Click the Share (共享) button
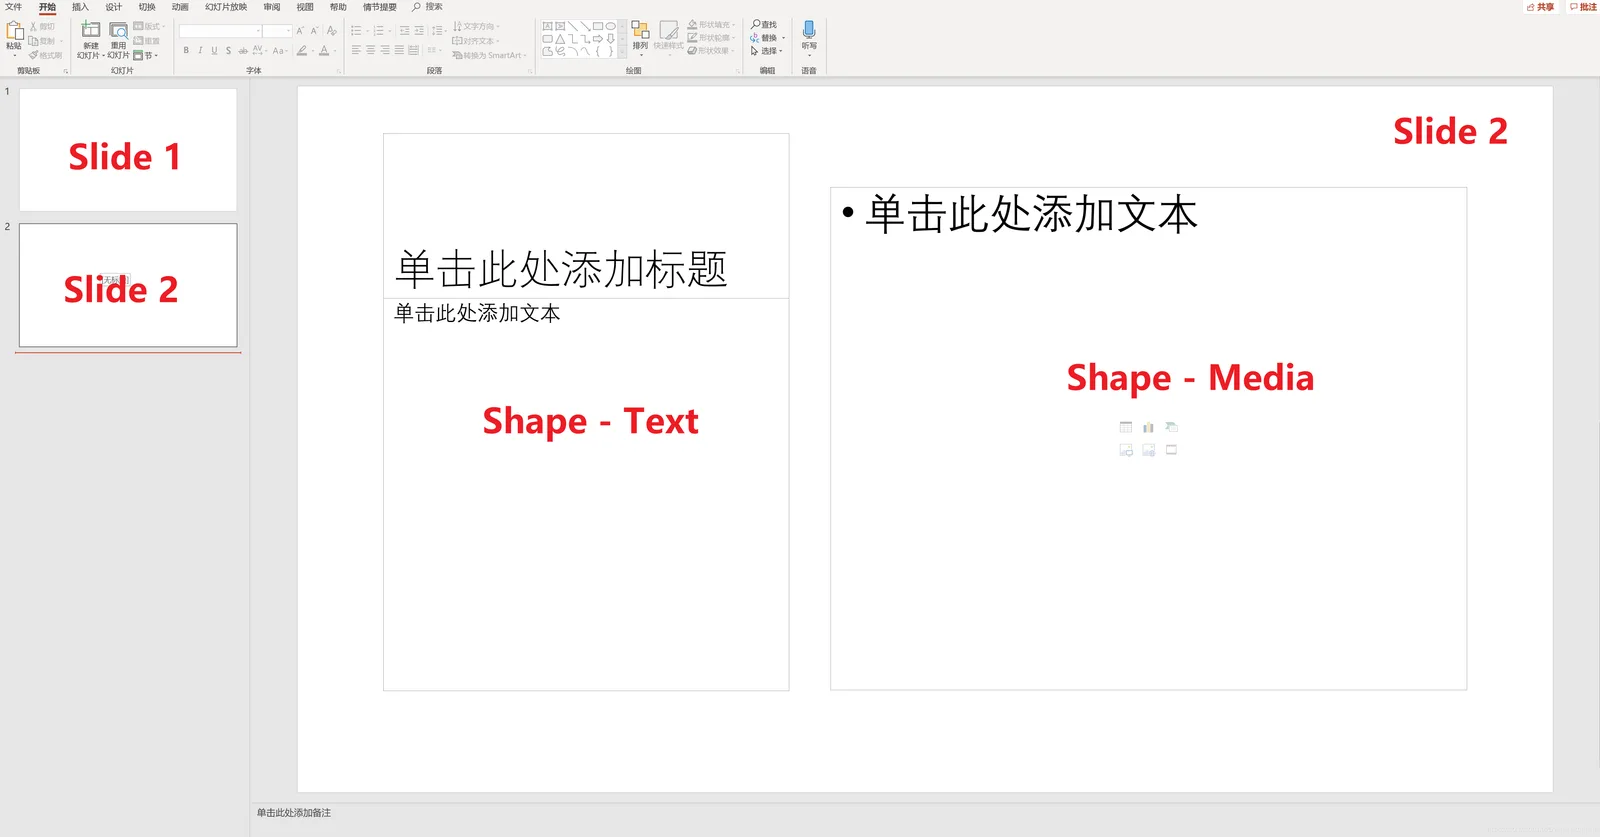1600x837 pixels. 1540,7
